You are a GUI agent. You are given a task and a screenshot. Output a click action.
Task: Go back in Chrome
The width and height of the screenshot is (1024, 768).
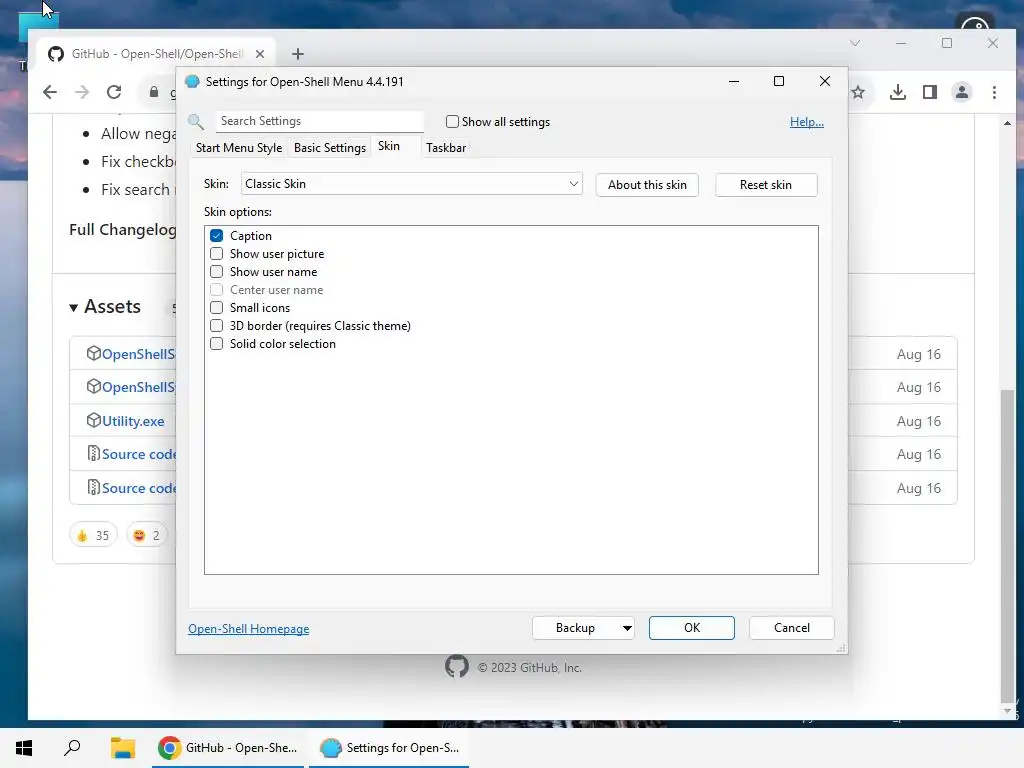[50, 92]
